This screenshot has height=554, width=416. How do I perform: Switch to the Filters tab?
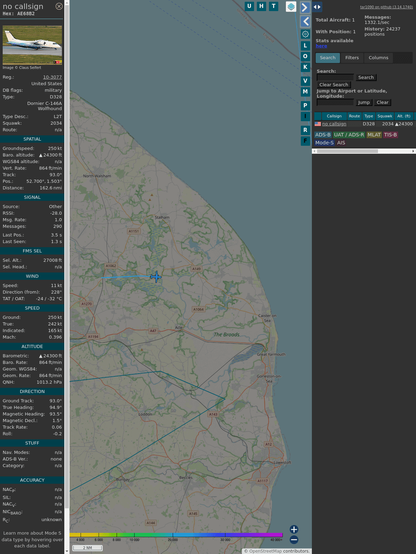tap(352, 58)
